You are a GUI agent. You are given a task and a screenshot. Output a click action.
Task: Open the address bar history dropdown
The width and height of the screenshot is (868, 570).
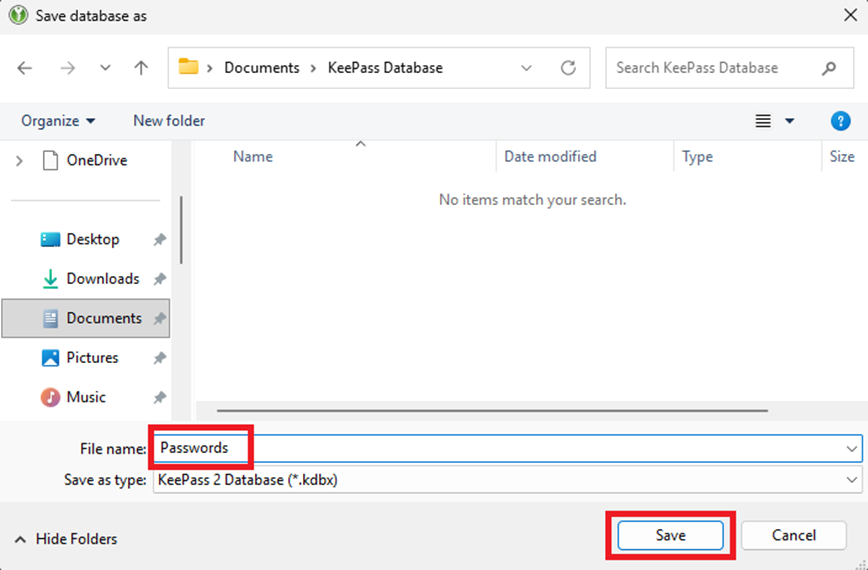527,68
